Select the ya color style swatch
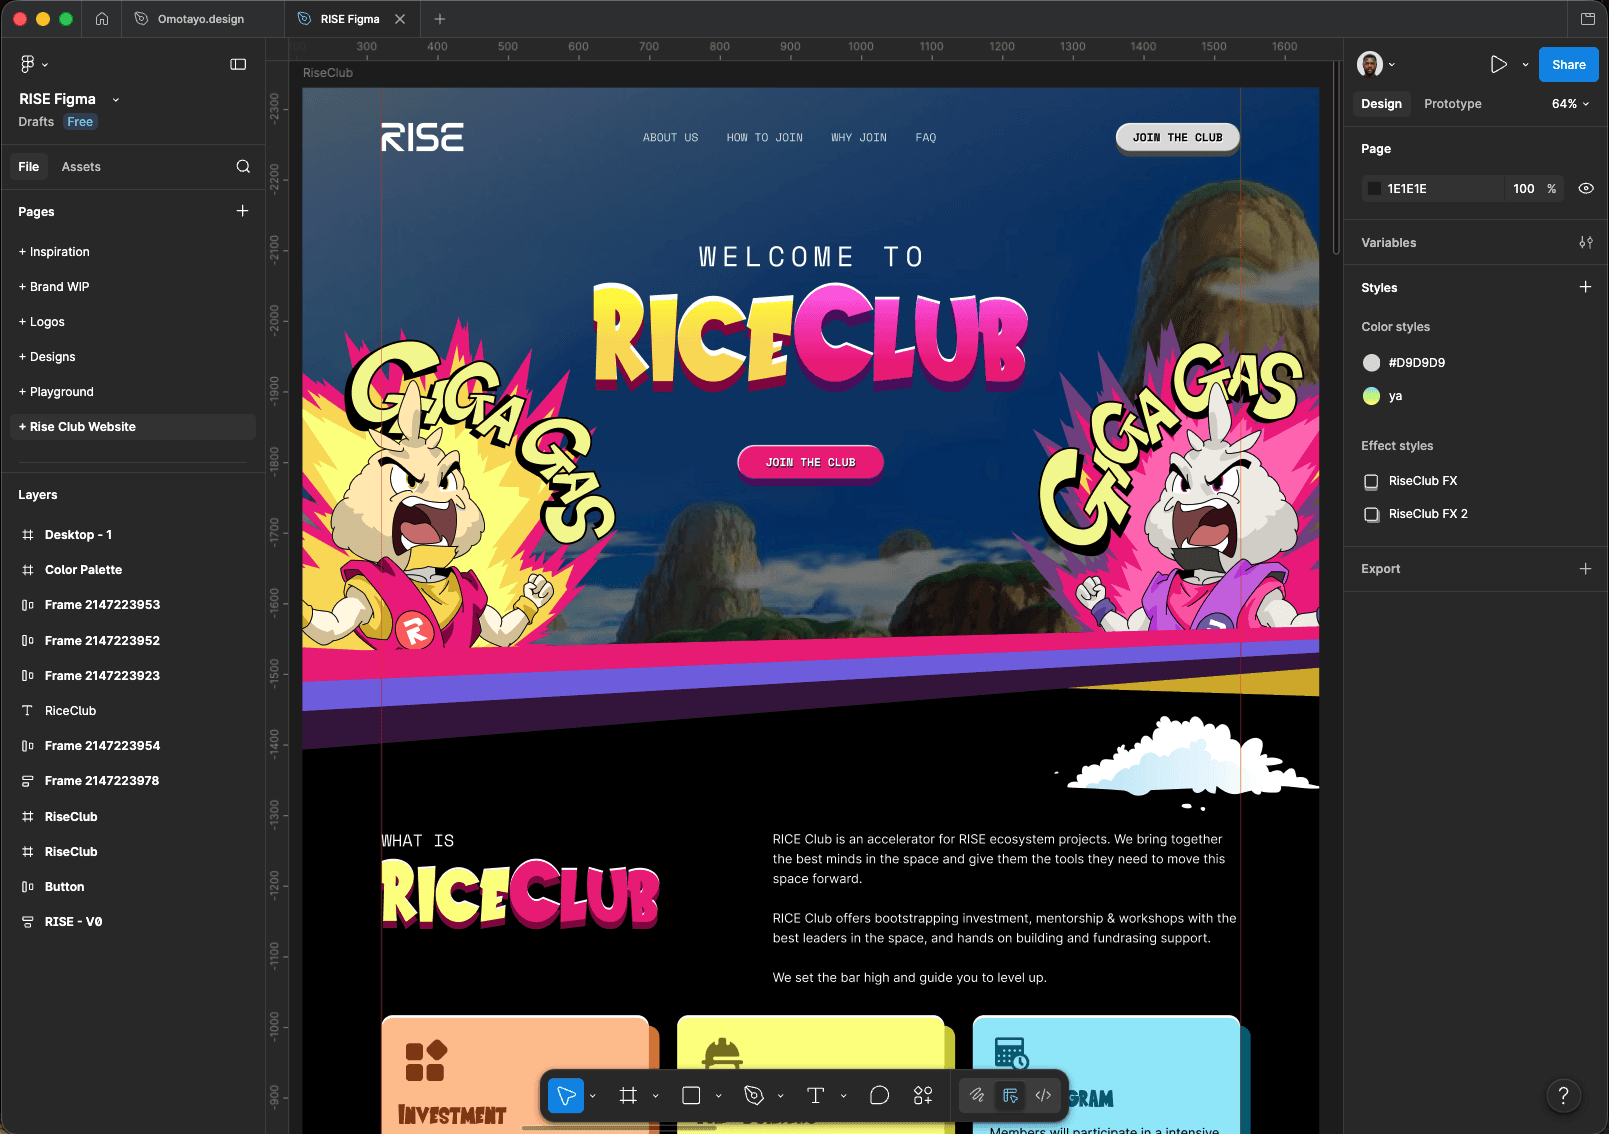Image resolution: width=1609 pixels, height=1134 pixels. (x=1371, y=396)
